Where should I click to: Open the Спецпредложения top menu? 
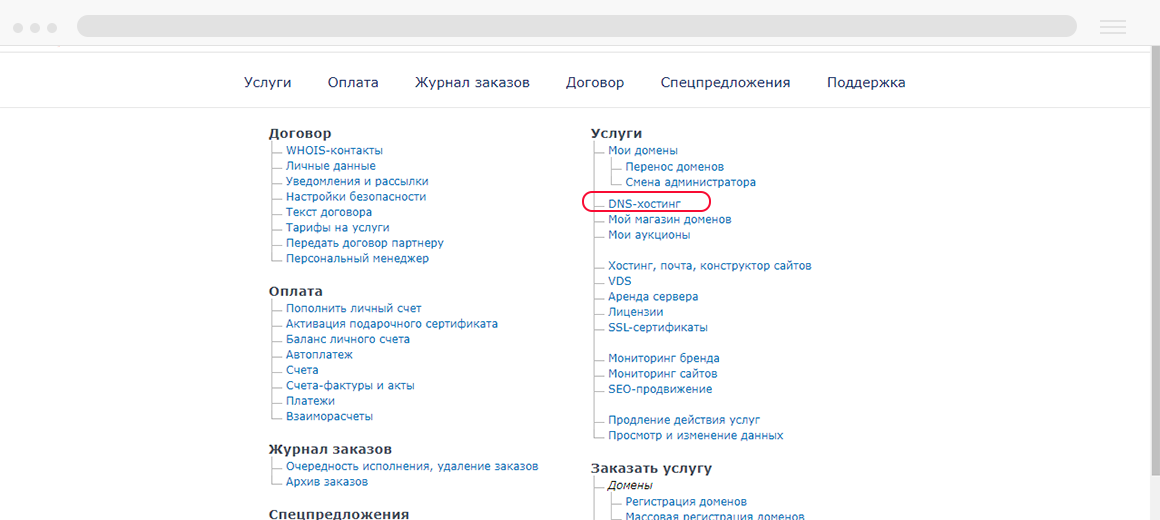pyautogui.click(x=725, y=83)
